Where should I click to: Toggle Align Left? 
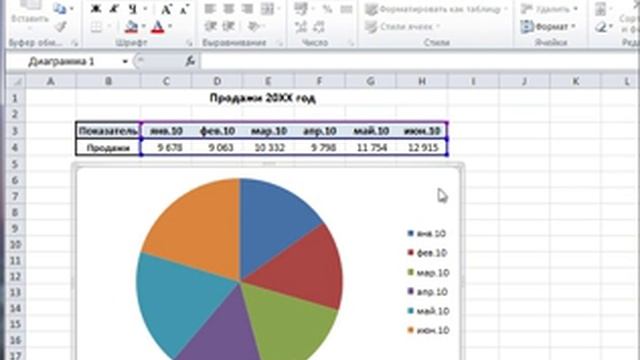[210, 9]
